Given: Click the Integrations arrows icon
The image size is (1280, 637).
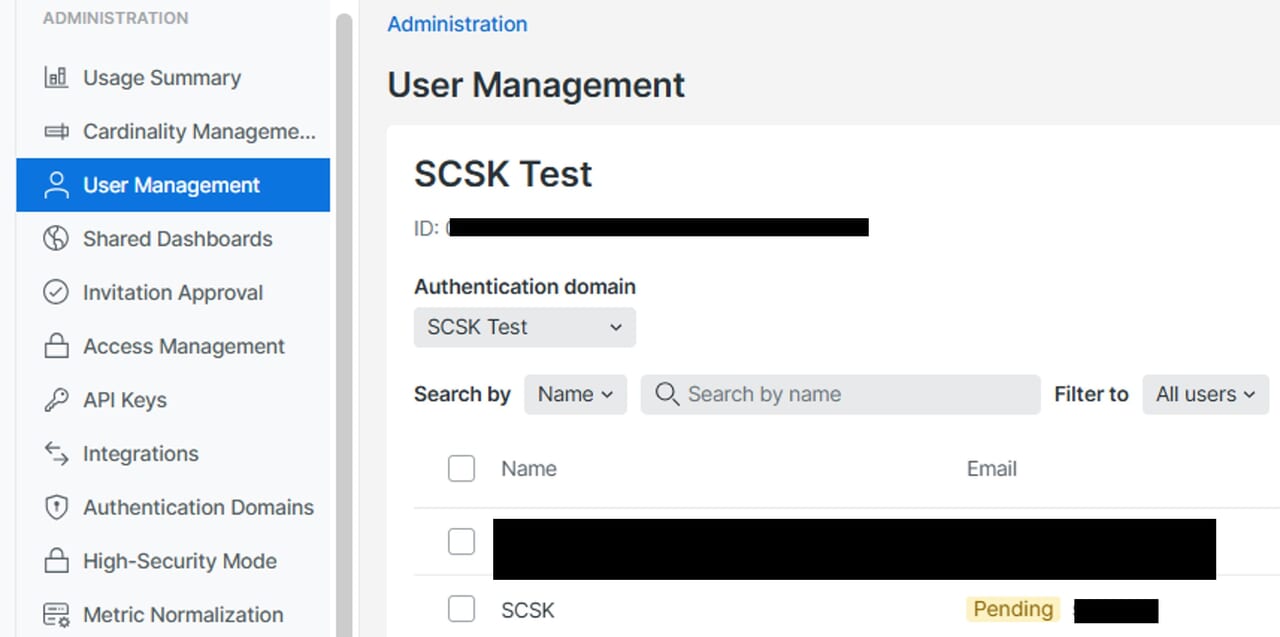Looking at the screenshot, I should [56, 454].
